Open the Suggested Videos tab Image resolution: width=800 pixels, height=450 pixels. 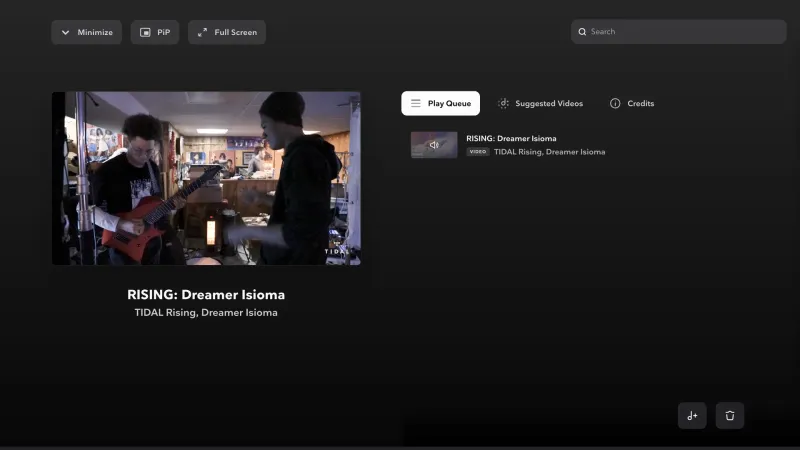click(x=540, y=103)
